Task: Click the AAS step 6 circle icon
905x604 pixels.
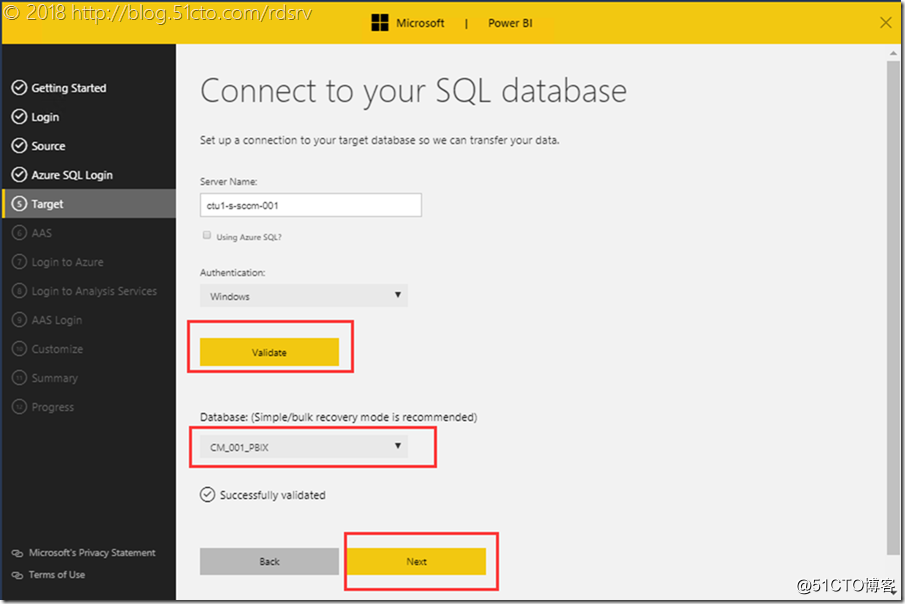Action: click(19, 233)
